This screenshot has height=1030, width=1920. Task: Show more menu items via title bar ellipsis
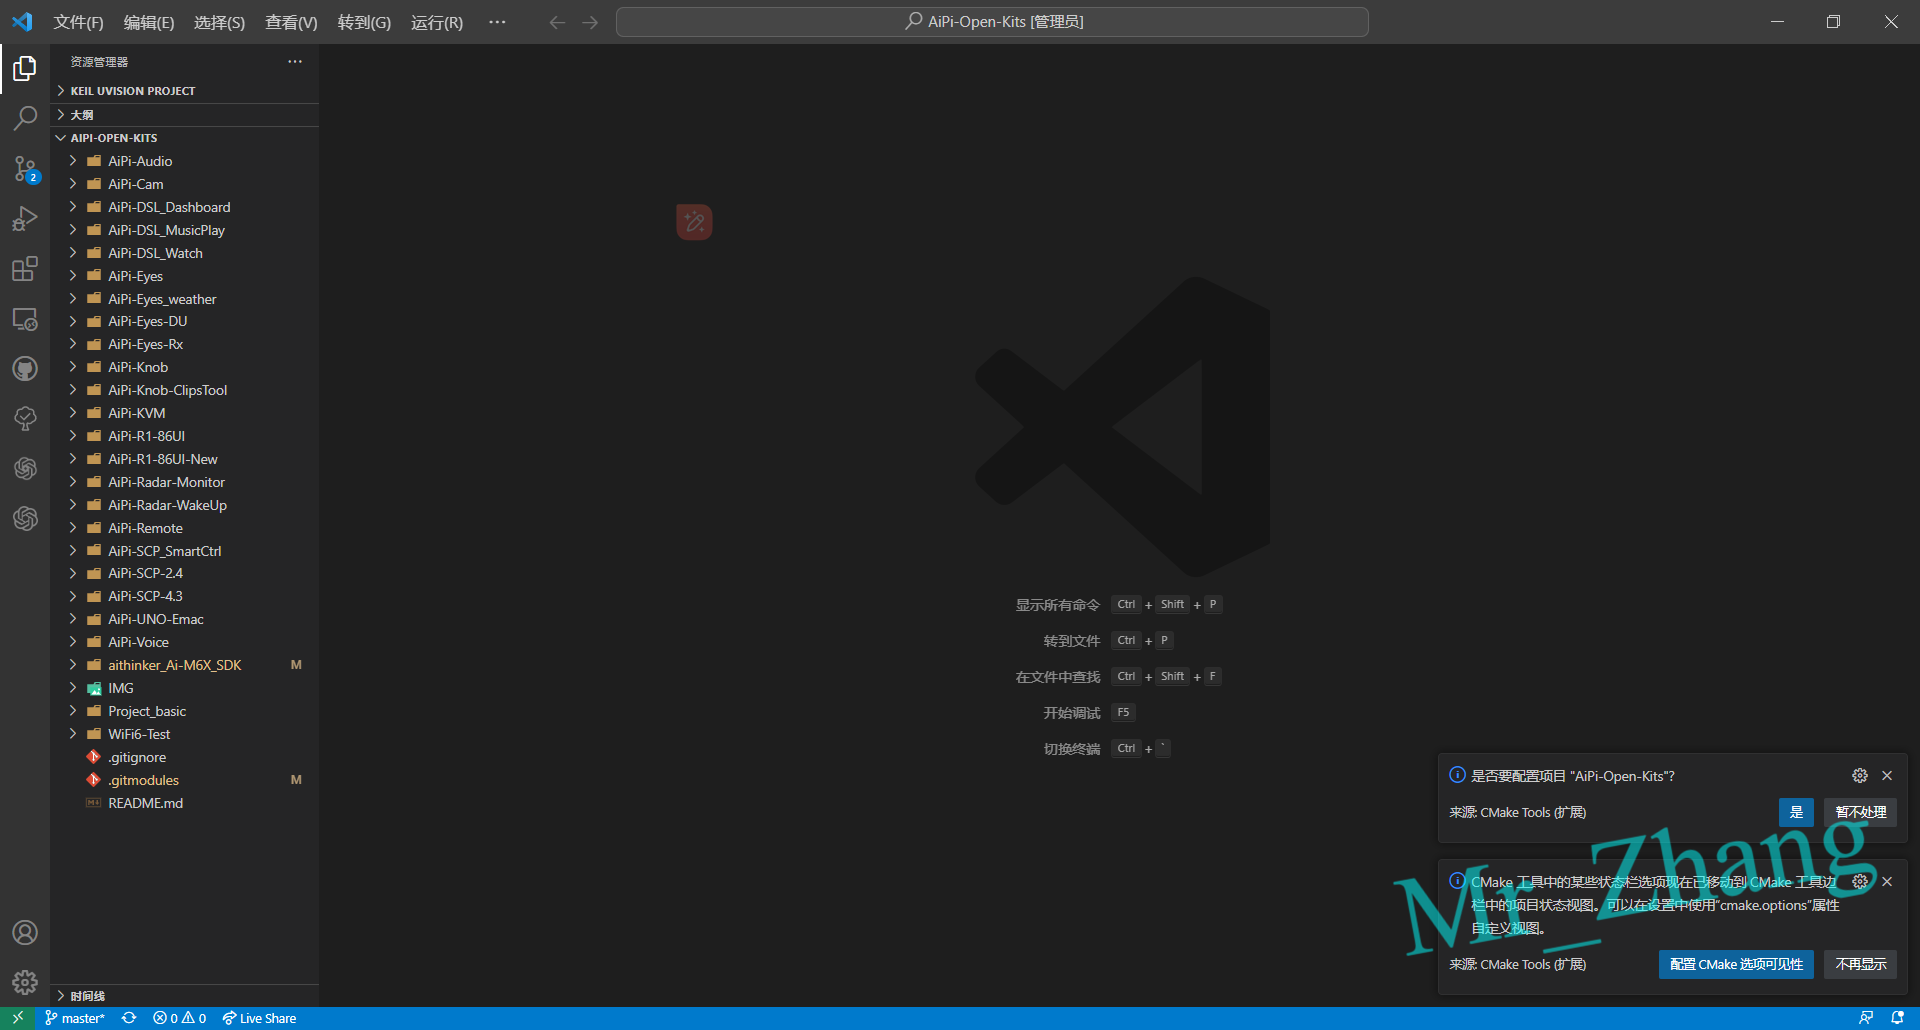point(497,22)
